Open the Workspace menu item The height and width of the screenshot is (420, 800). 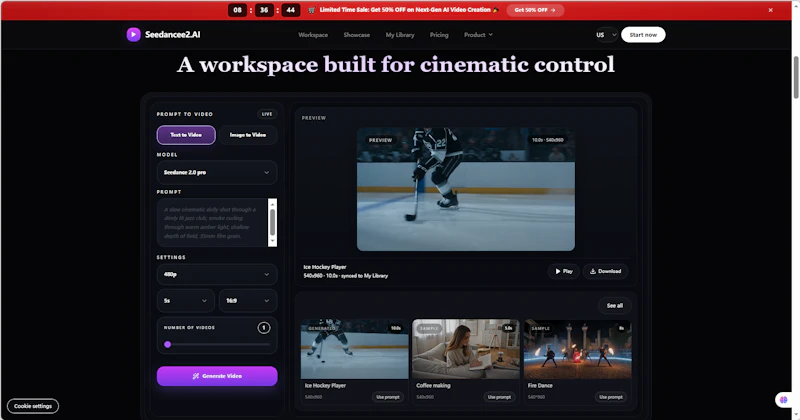pos(313,35)
